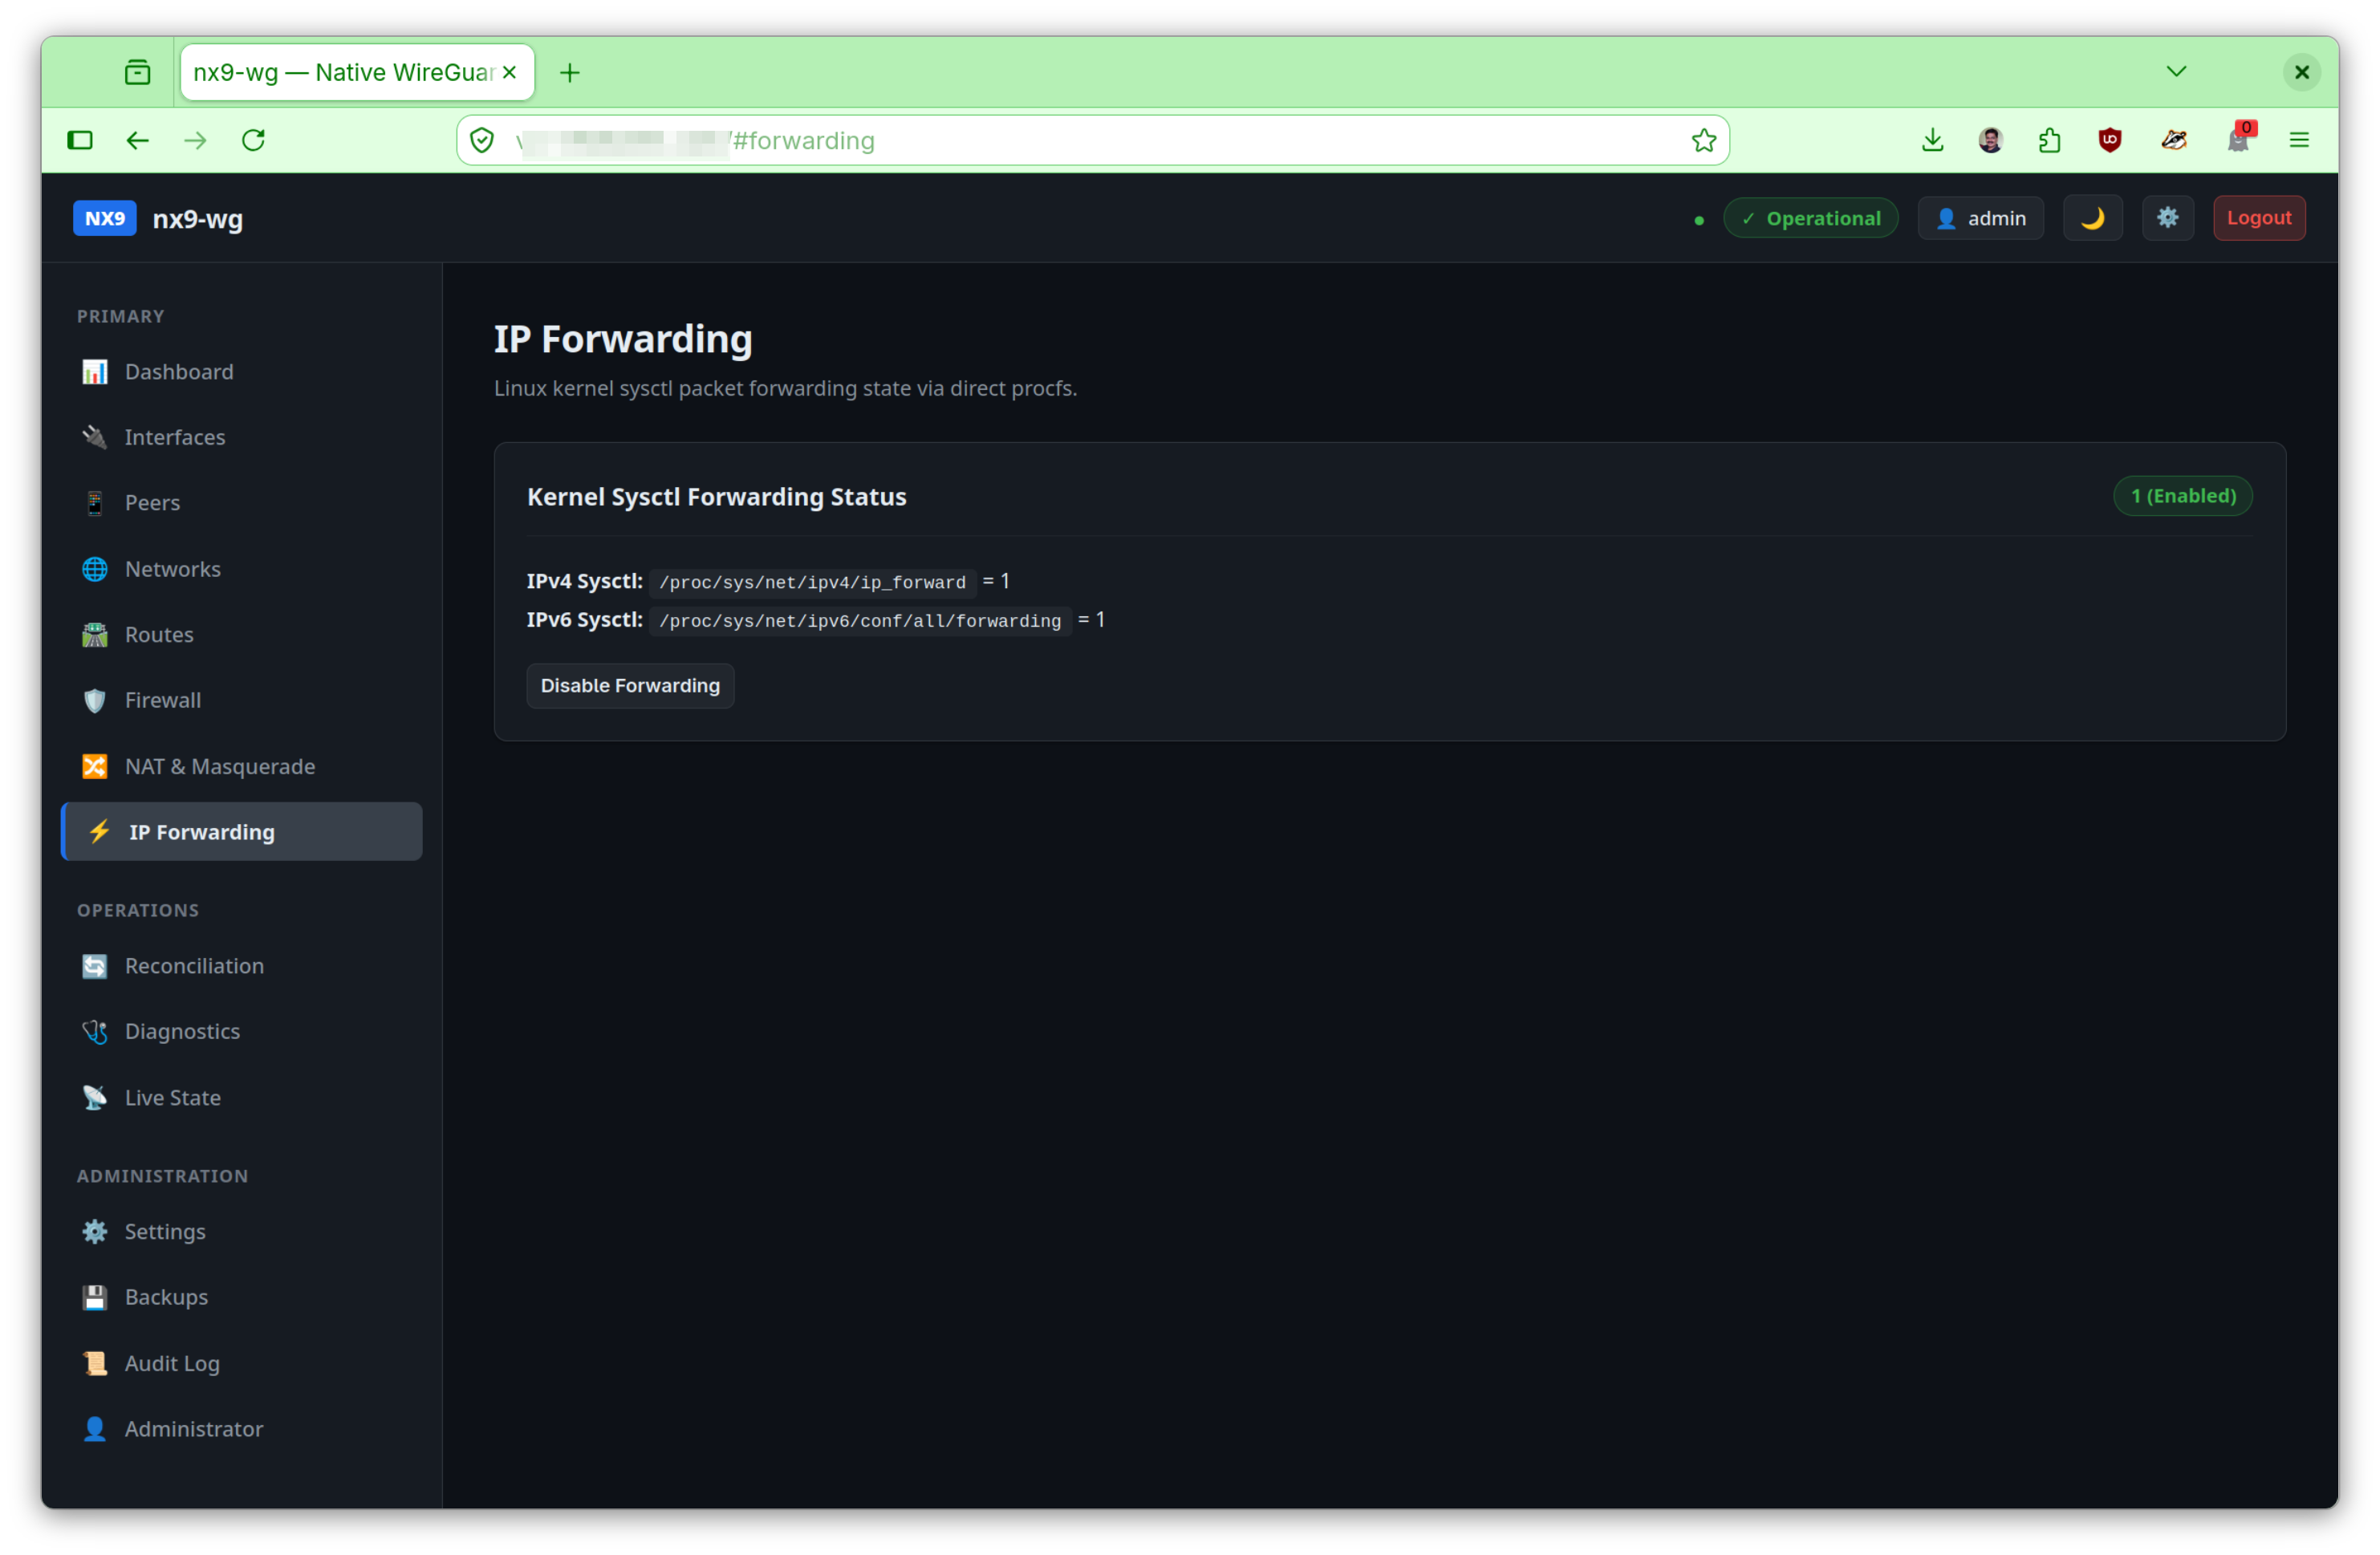Select IP Forwarding in sidebar

coord(241,832)
